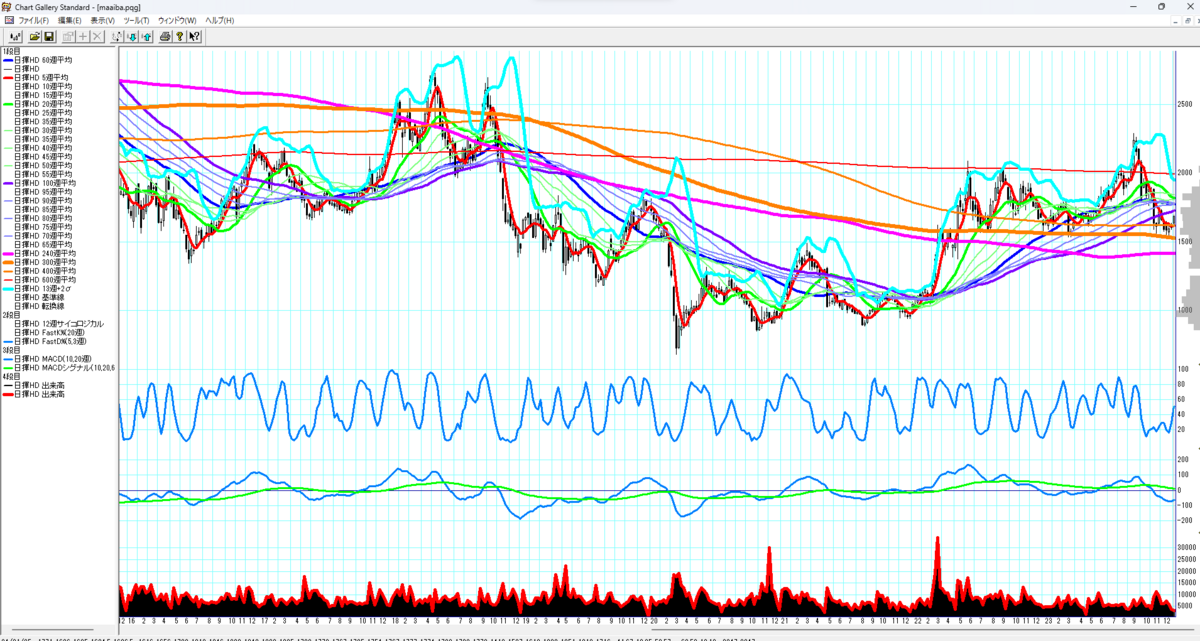Image resolution: width=1200 pixels, height=641 pixels.
Task: Click the greyed rotate arrows toolbar icon
Action: [117, 37]
